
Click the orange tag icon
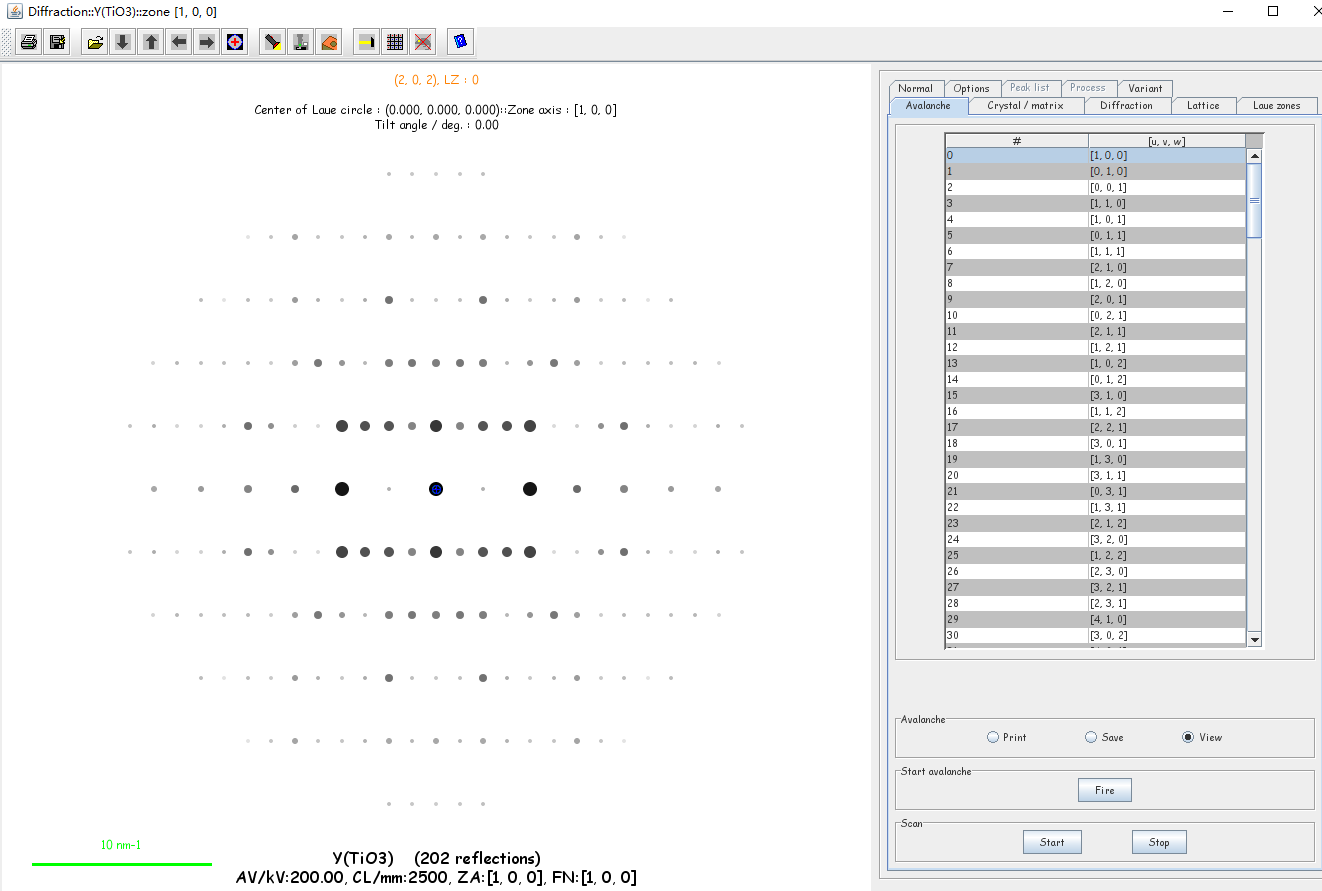click(329, 42)
